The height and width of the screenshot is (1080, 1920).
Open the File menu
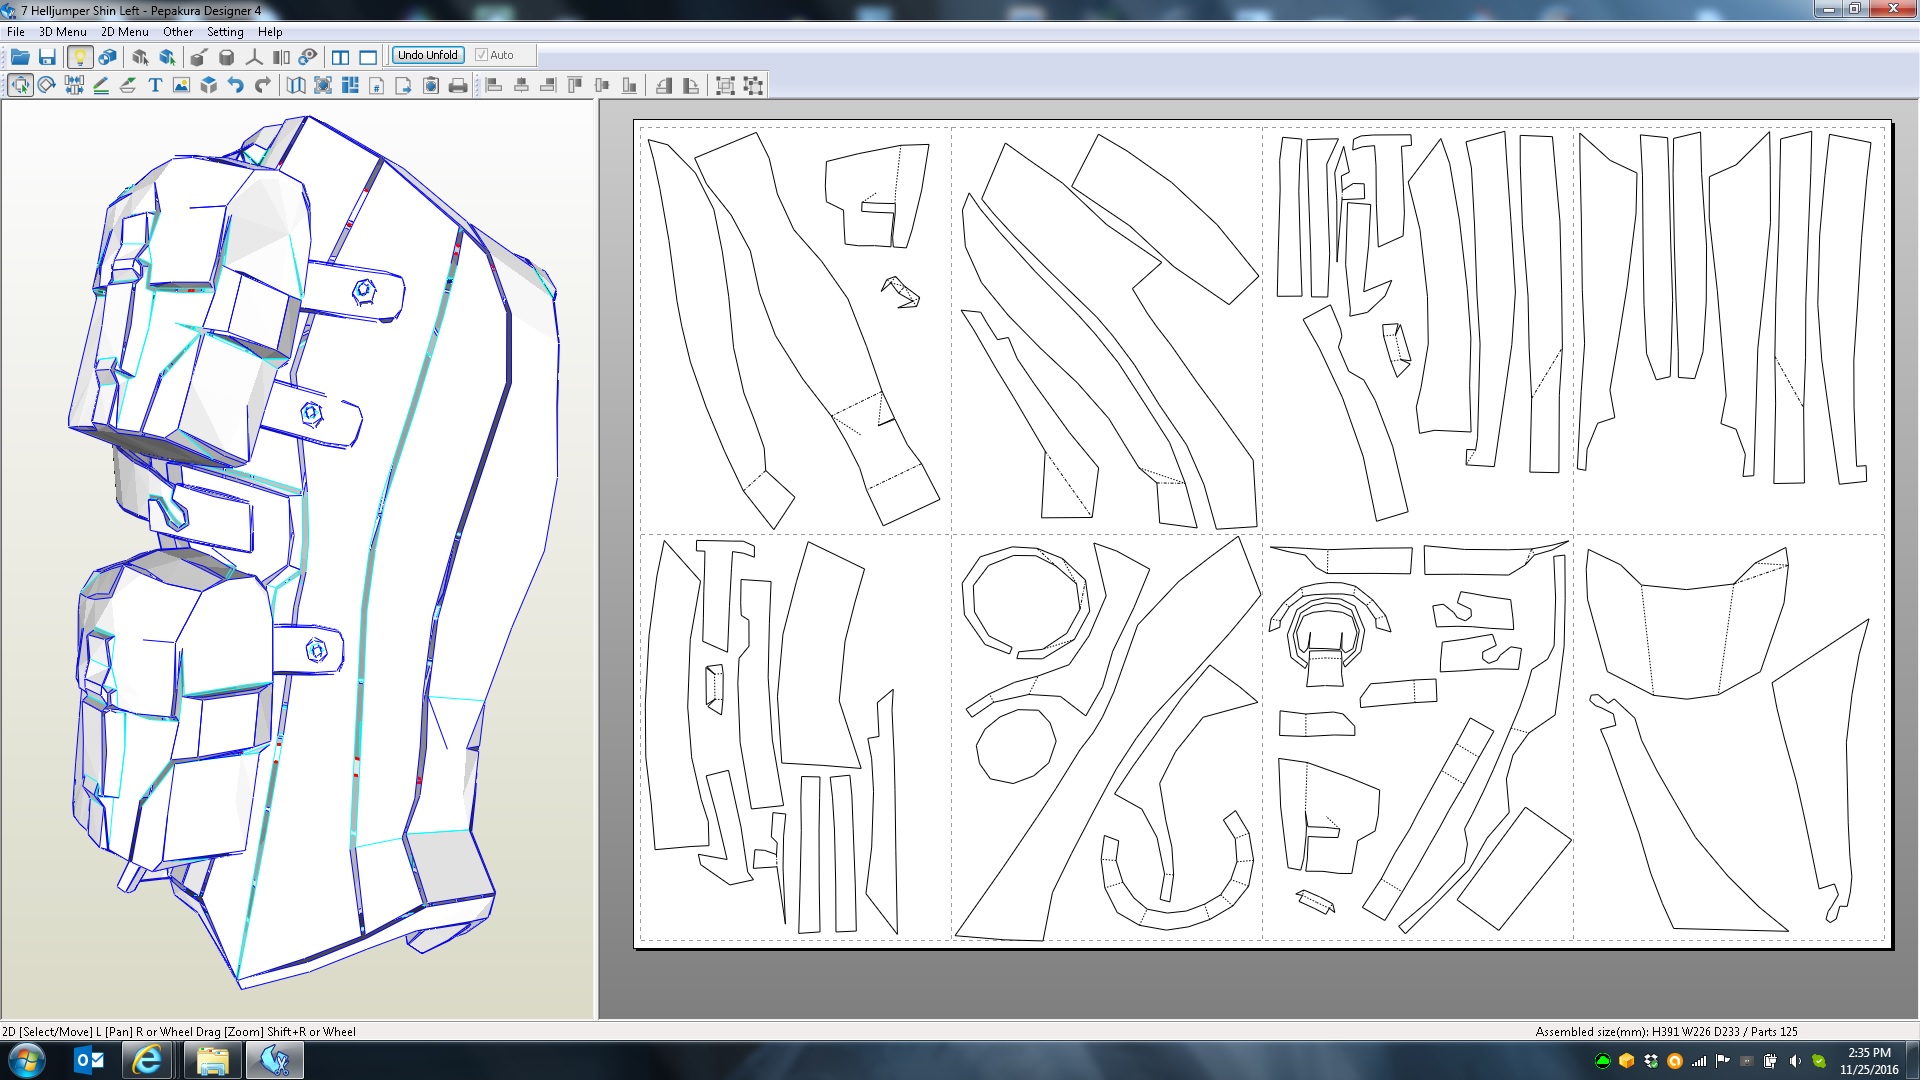click(x=16, y=32)
